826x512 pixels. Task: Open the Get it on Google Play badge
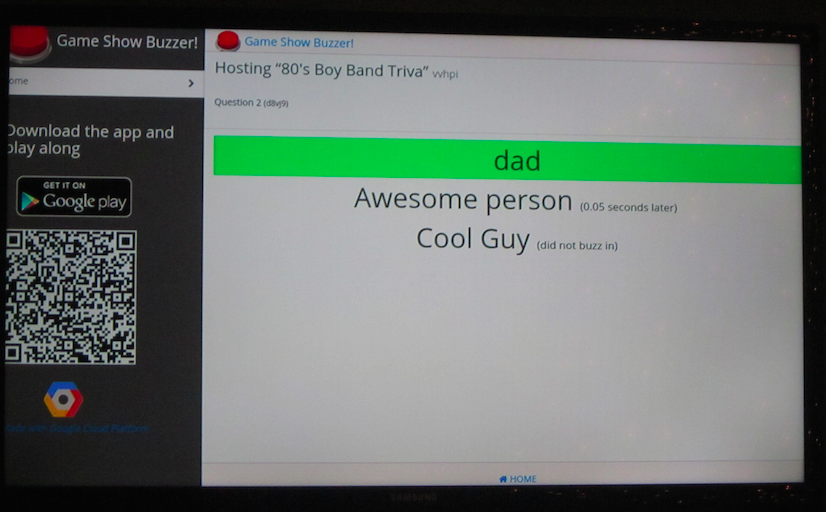click(74, 196)
